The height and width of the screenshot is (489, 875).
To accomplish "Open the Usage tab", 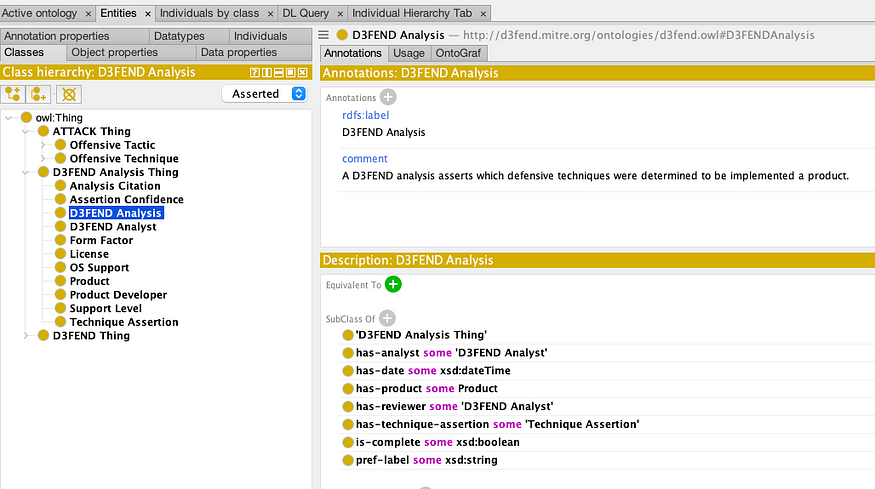I will (409, 53).
